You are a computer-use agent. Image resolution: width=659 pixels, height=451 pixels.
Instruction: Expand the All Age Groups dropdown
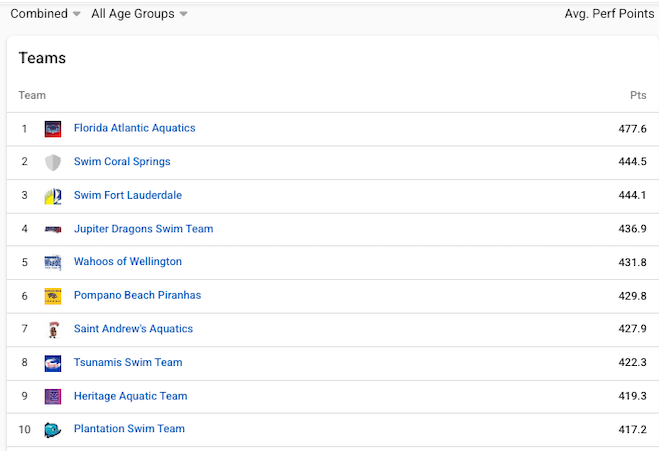(139, 14)
